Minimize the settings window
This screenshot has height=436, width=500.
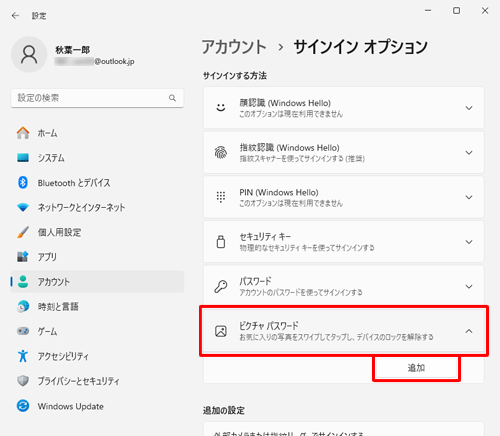tap(428, 11)
